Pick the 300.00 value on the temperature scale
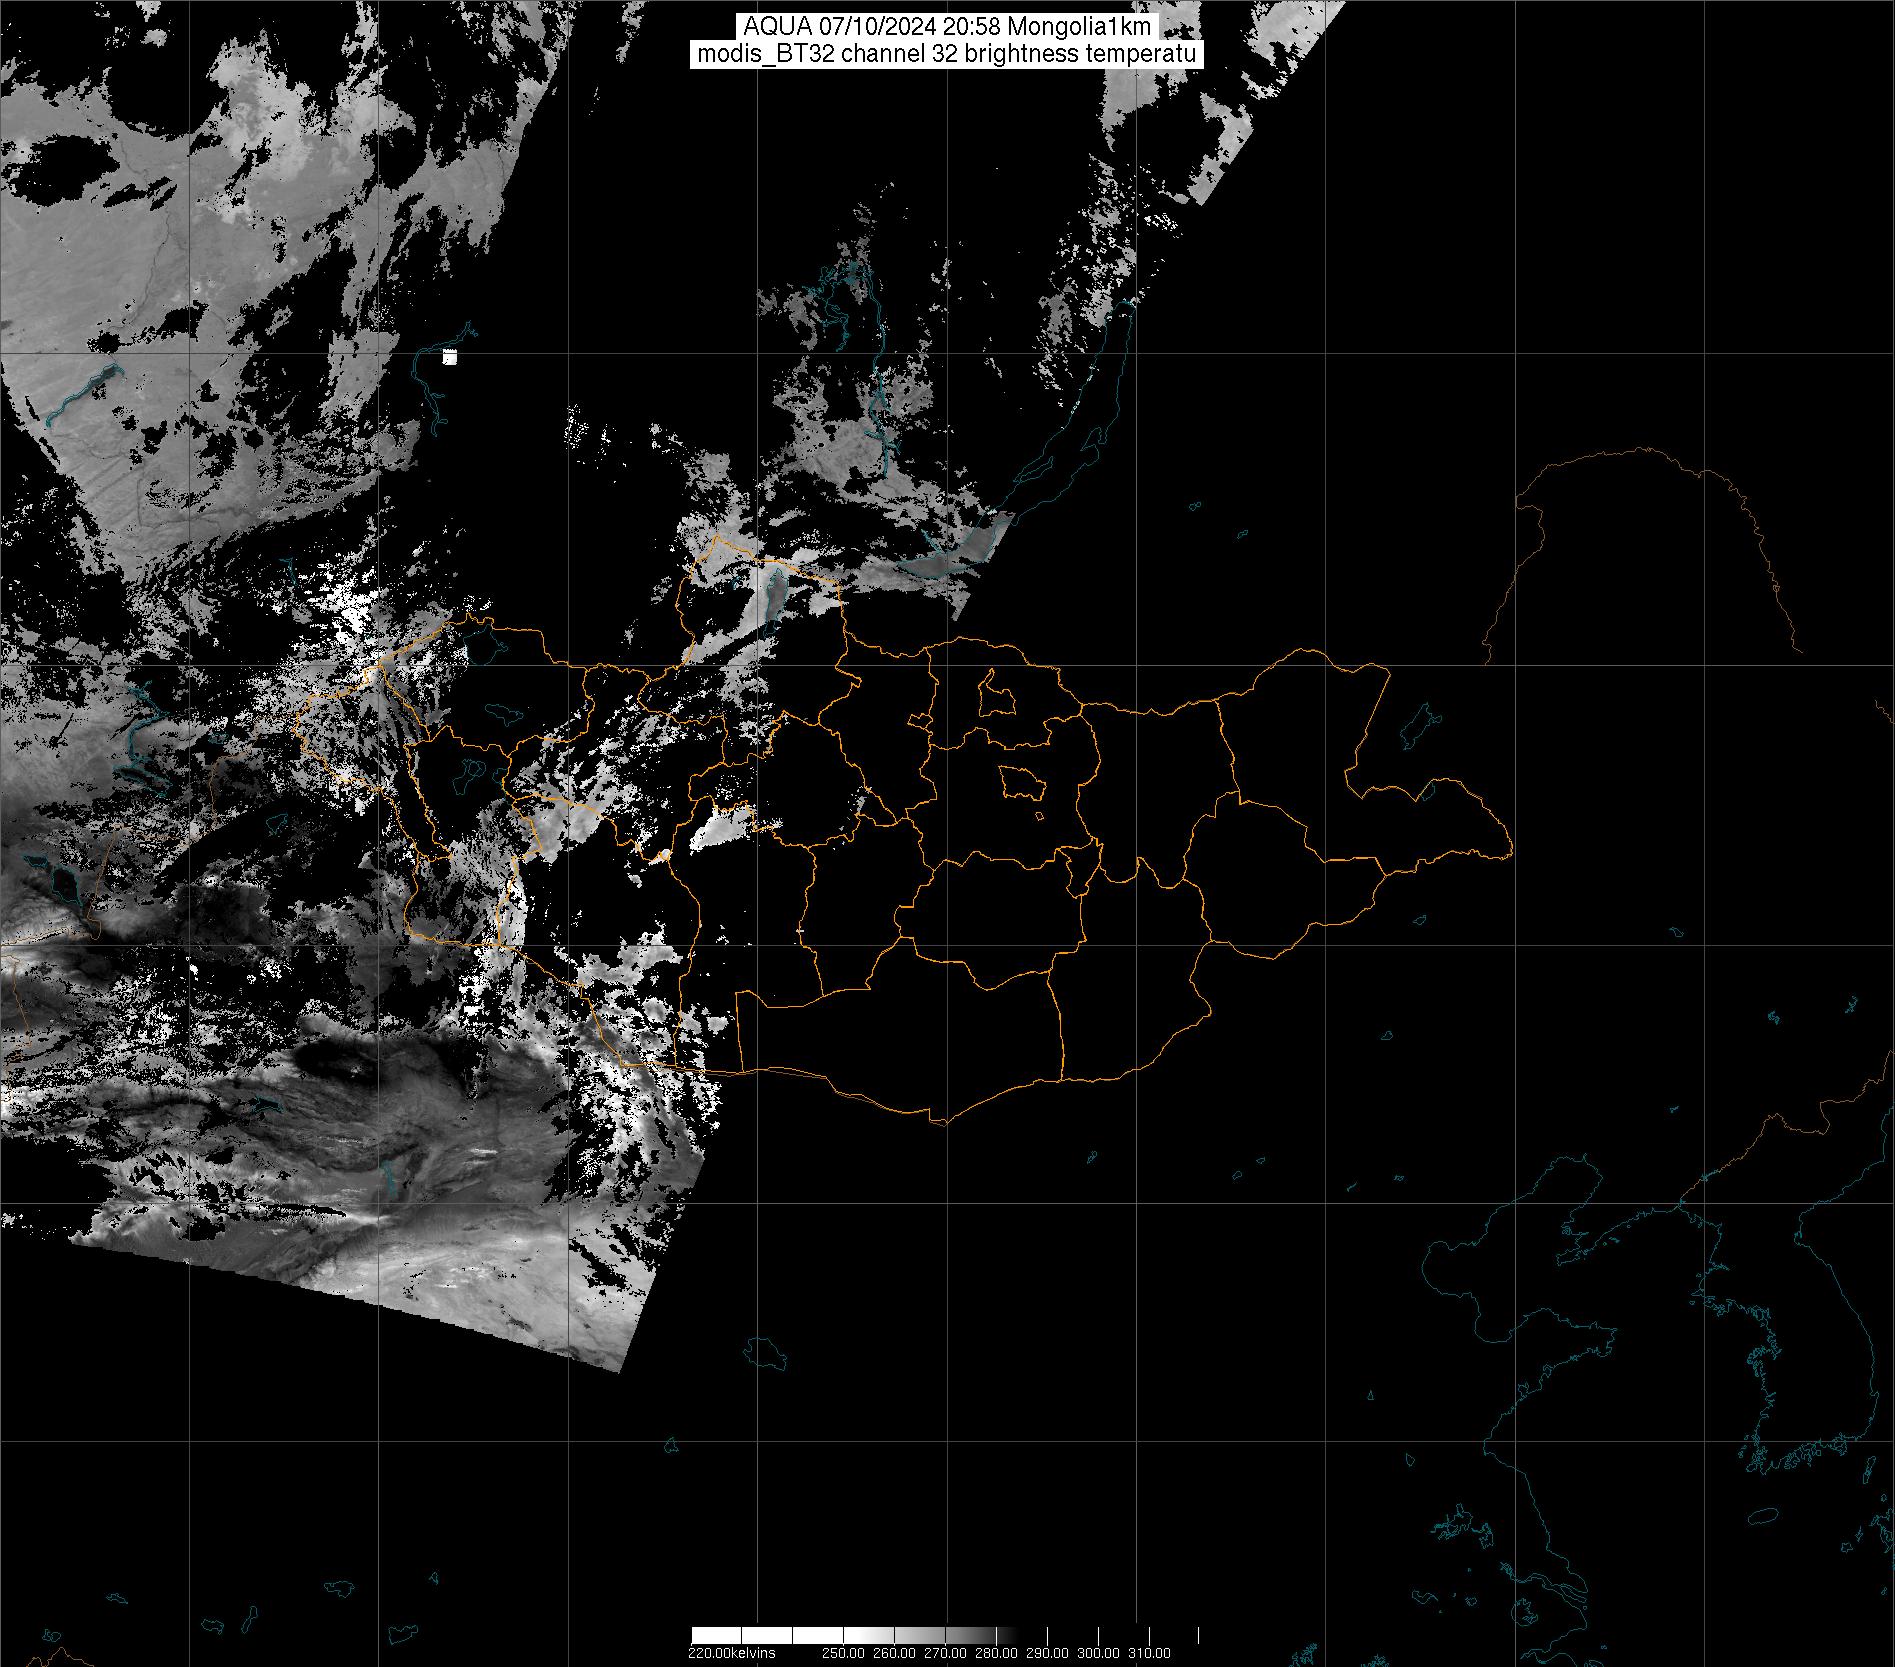This screenshot has height=1667, width=1895. (x=1098, y=1653)
